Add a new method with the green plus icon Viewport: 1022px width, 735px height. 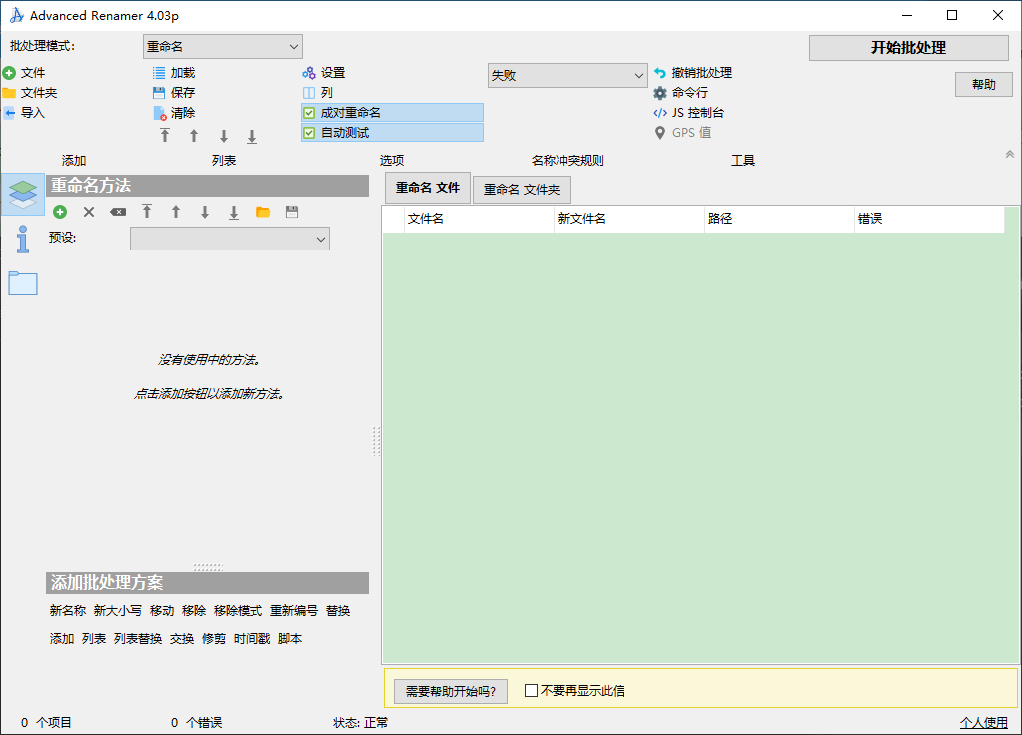coord(60,212)
